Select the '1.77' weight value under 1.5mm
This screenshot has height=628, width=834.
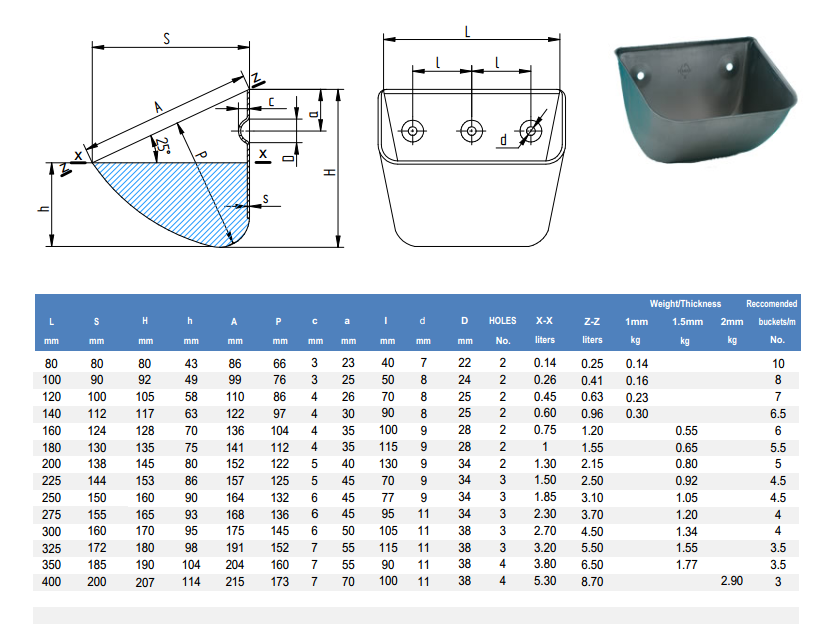(686, 565)
